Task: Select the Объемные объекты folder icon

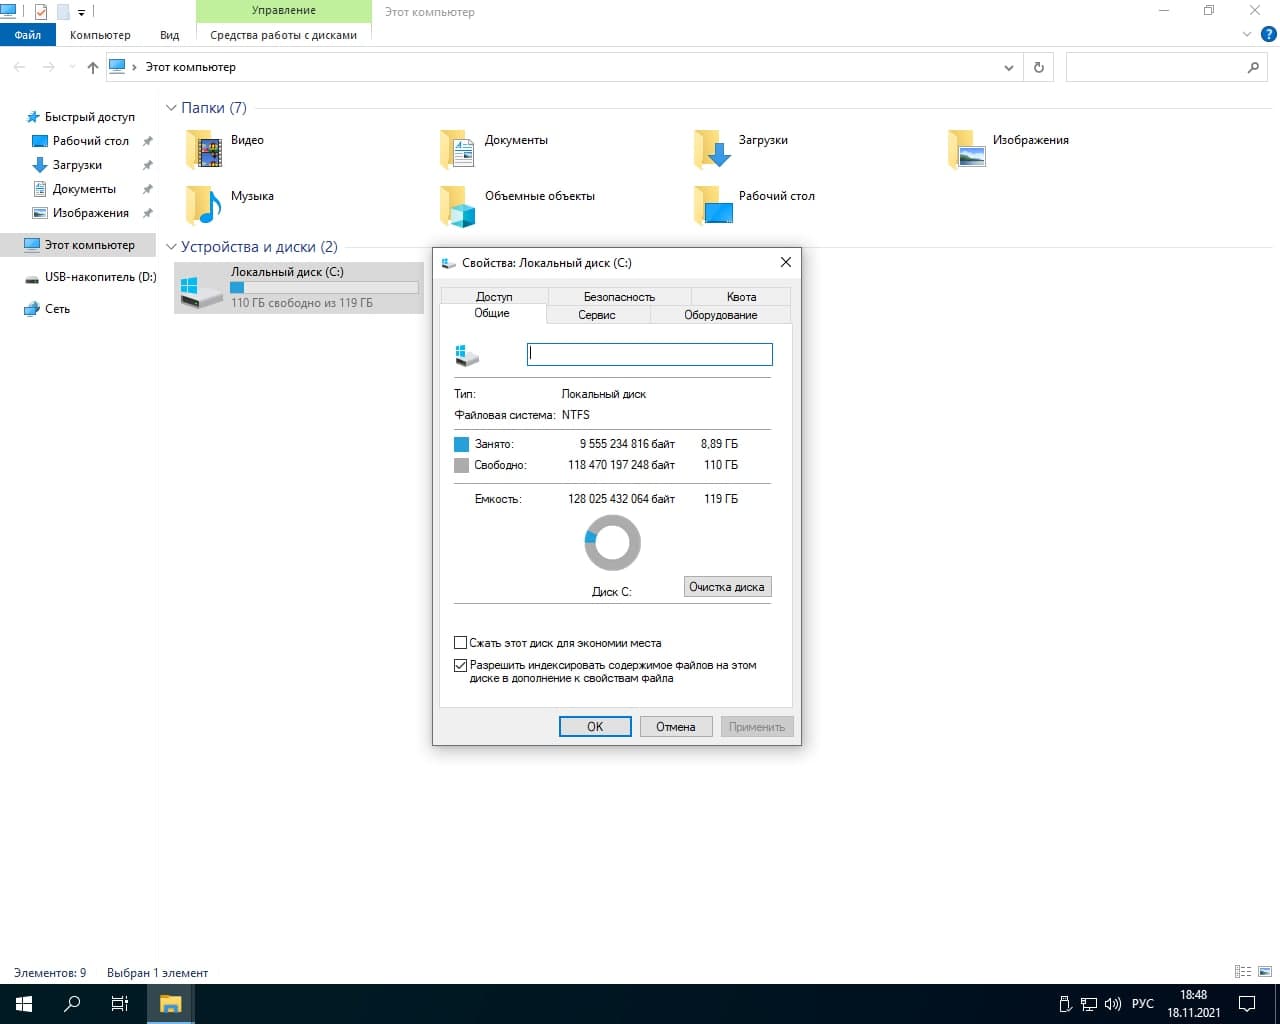Action: 458,205
